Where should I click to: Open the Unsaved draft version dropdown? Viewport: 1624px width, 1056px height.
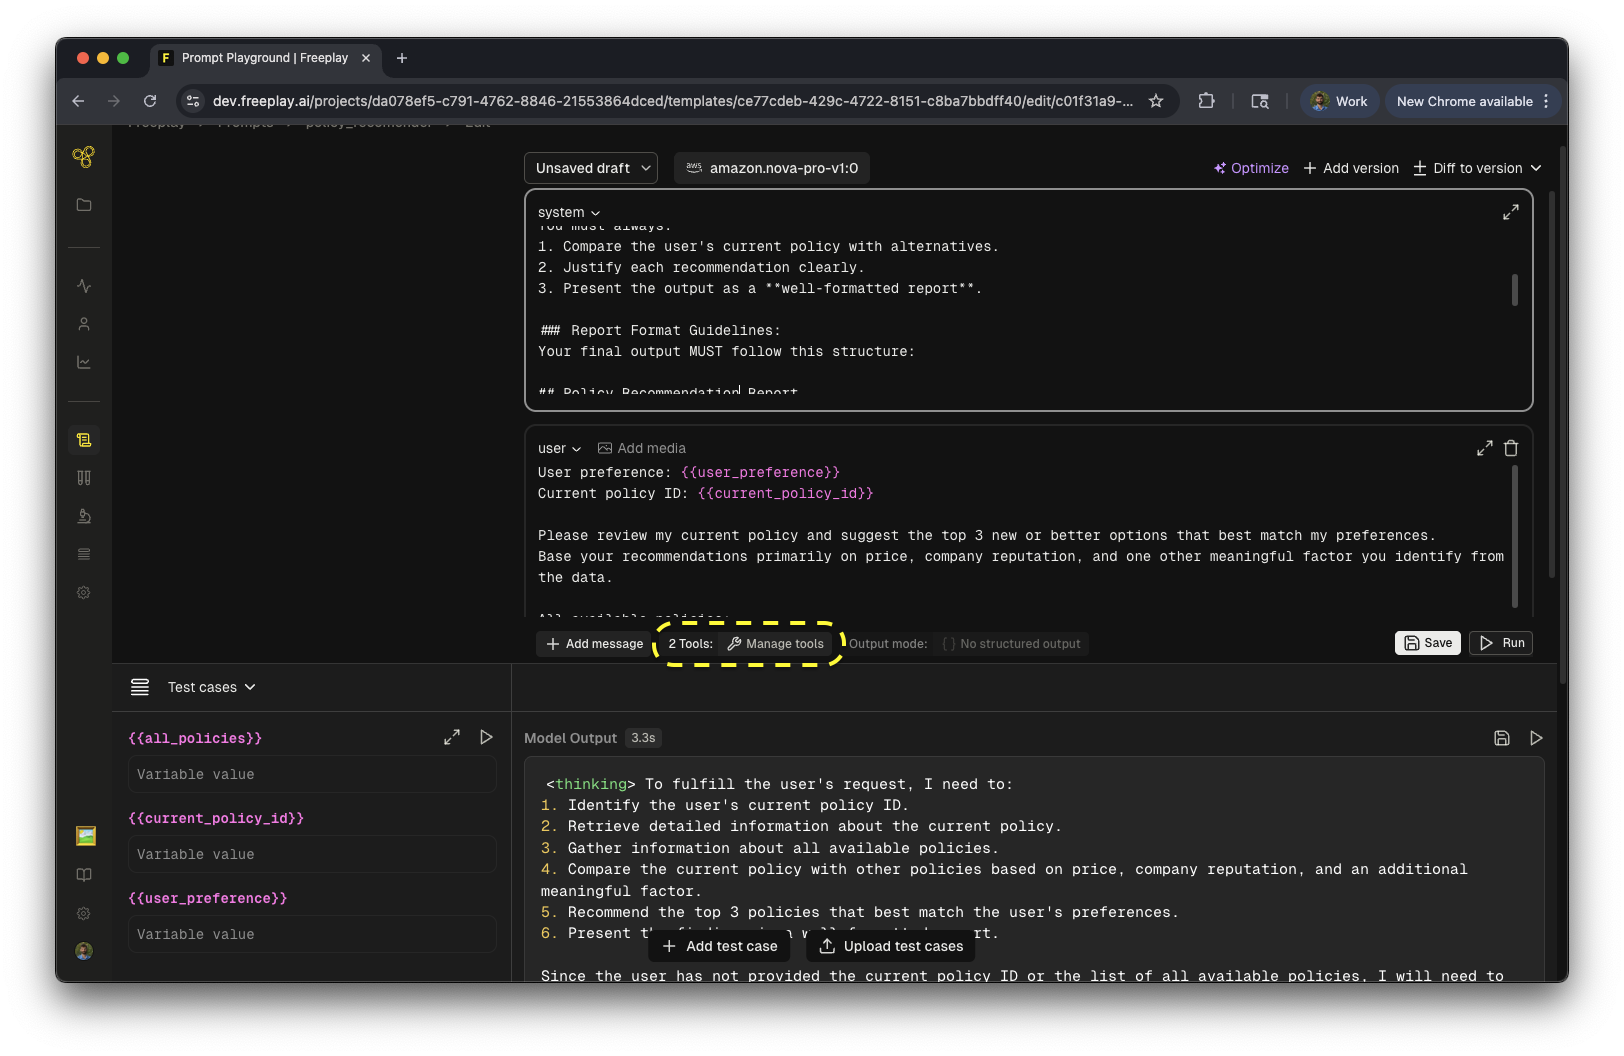pos(591,168)
